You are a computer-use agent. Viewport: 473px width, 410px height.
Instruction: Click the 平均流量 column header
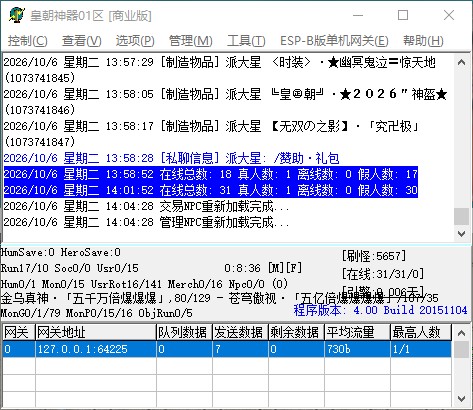357,332
